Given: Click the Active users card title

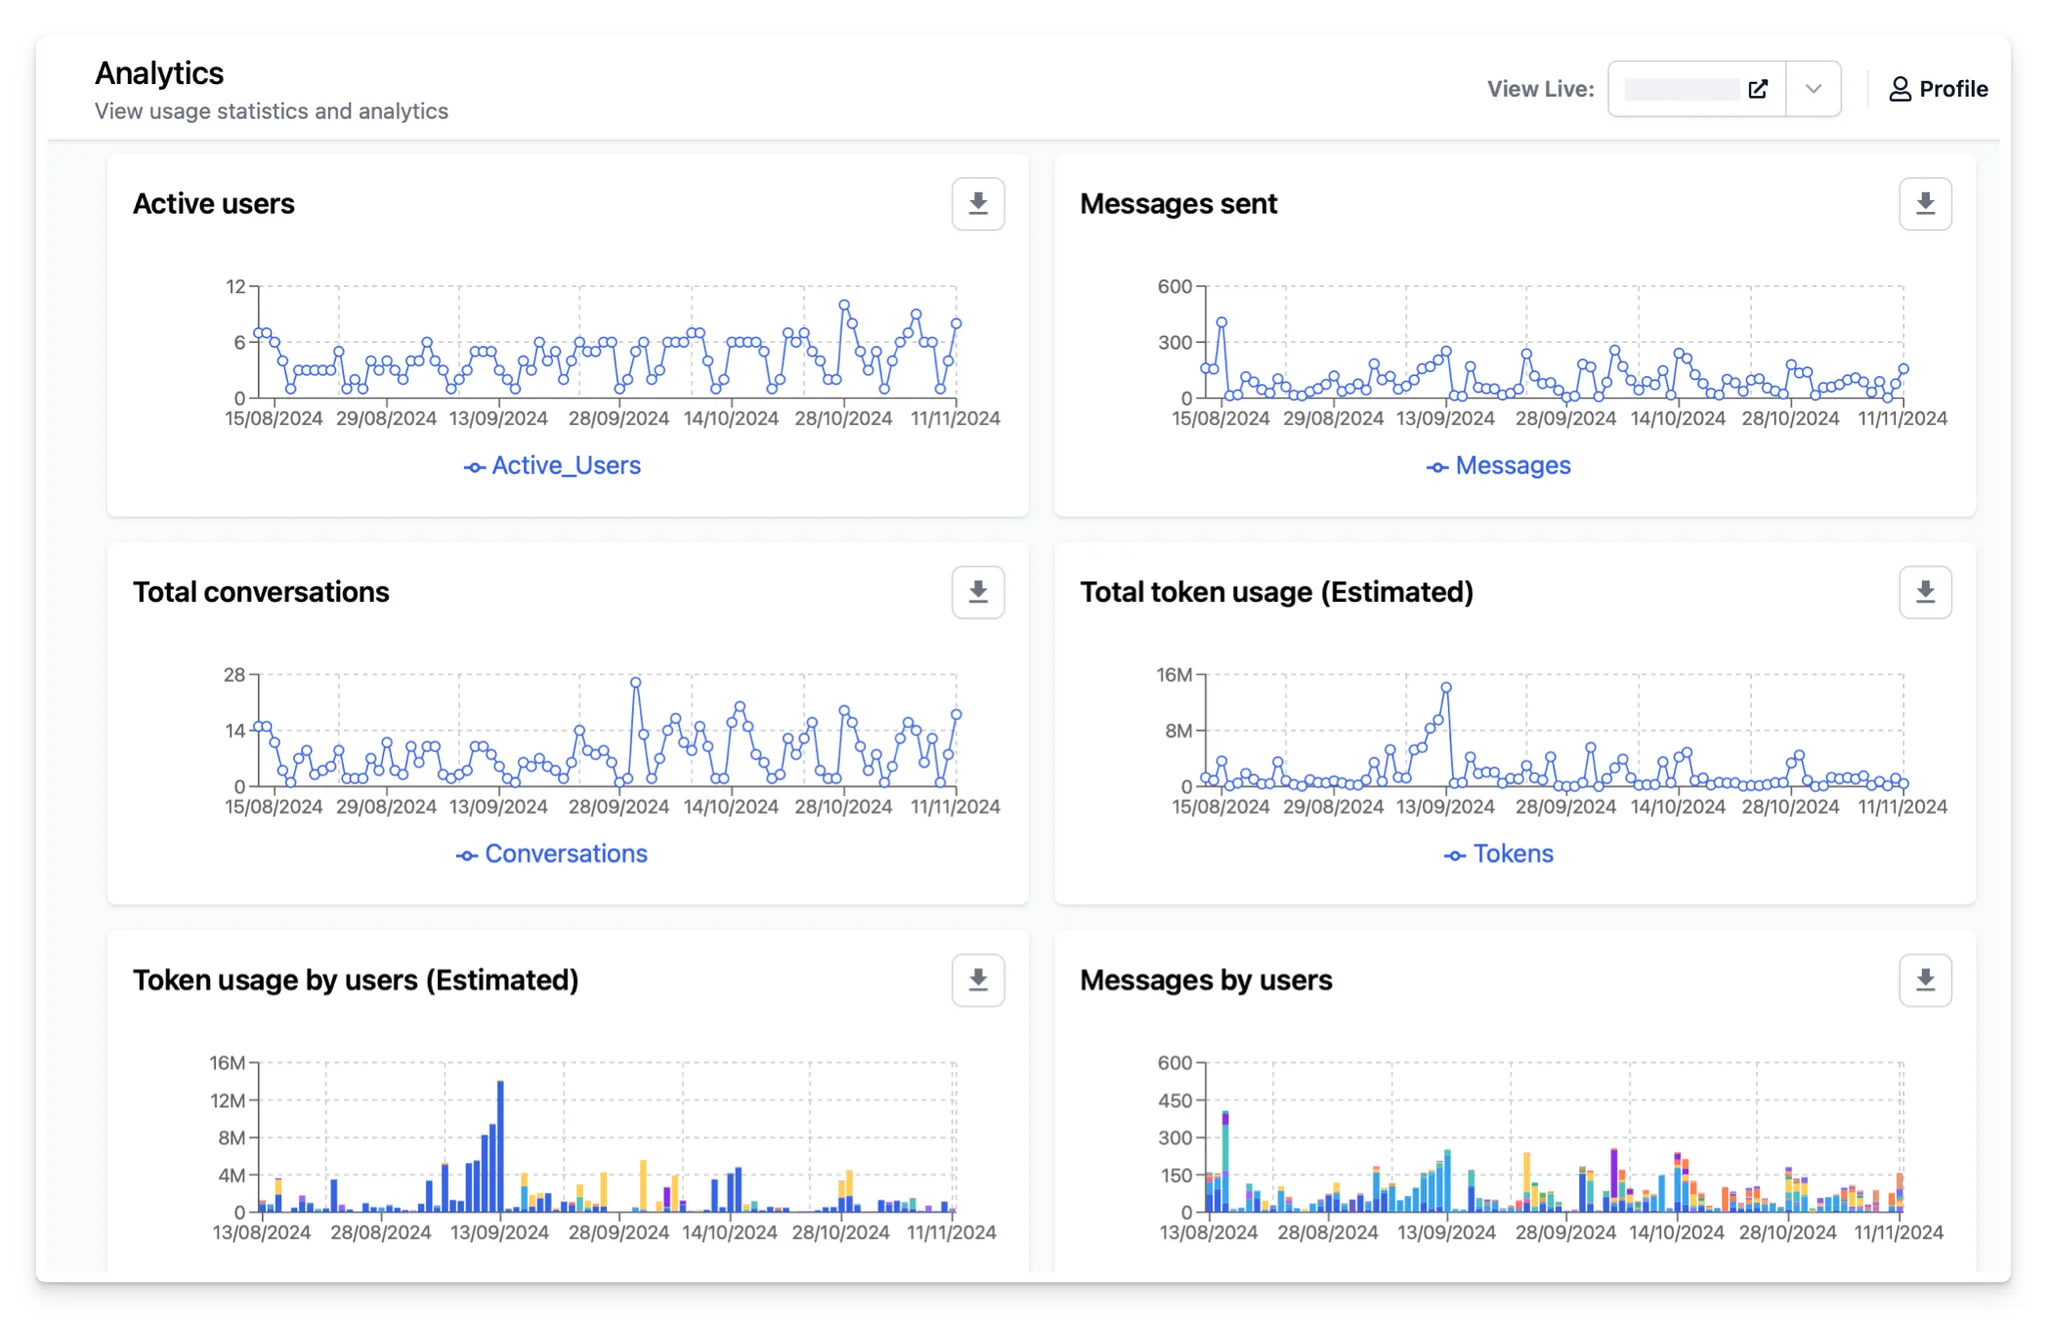Looking at the screenshot, I should [214, 204].
